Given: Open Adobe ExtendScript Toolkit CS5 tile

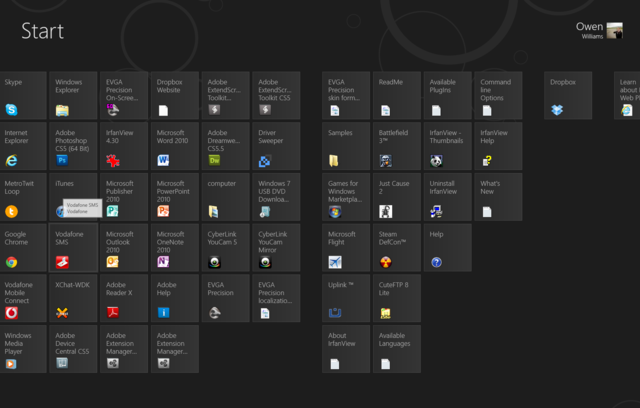Looking at the screenshot, I should tap(276, 95).
